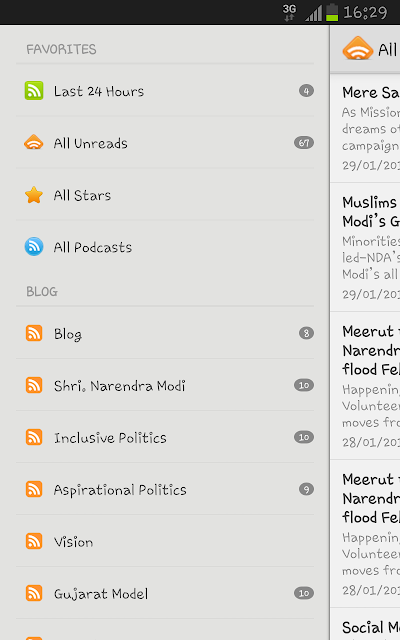Tap the 3G network status icon
Screen dimensions: 400x640
tap(289, 12)
